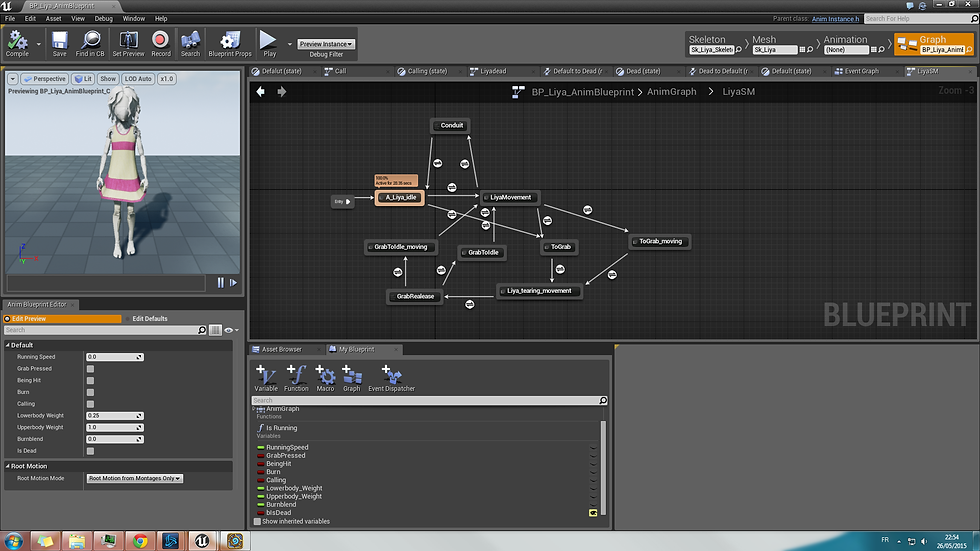The height and width of the screenshot is (551, 980).
Task: Add a new Macro
Action: (325, 379)
